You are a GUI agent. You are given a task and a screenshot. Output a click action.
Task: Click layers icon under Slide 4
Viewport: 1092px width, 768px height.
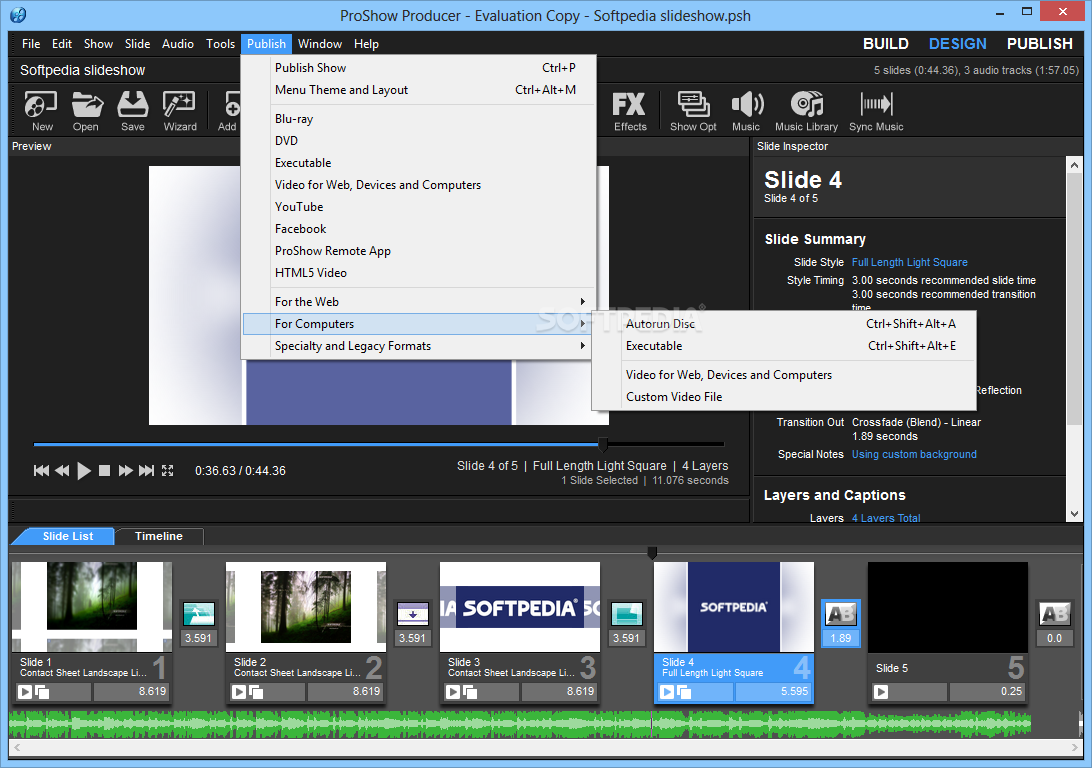[684, 691]
